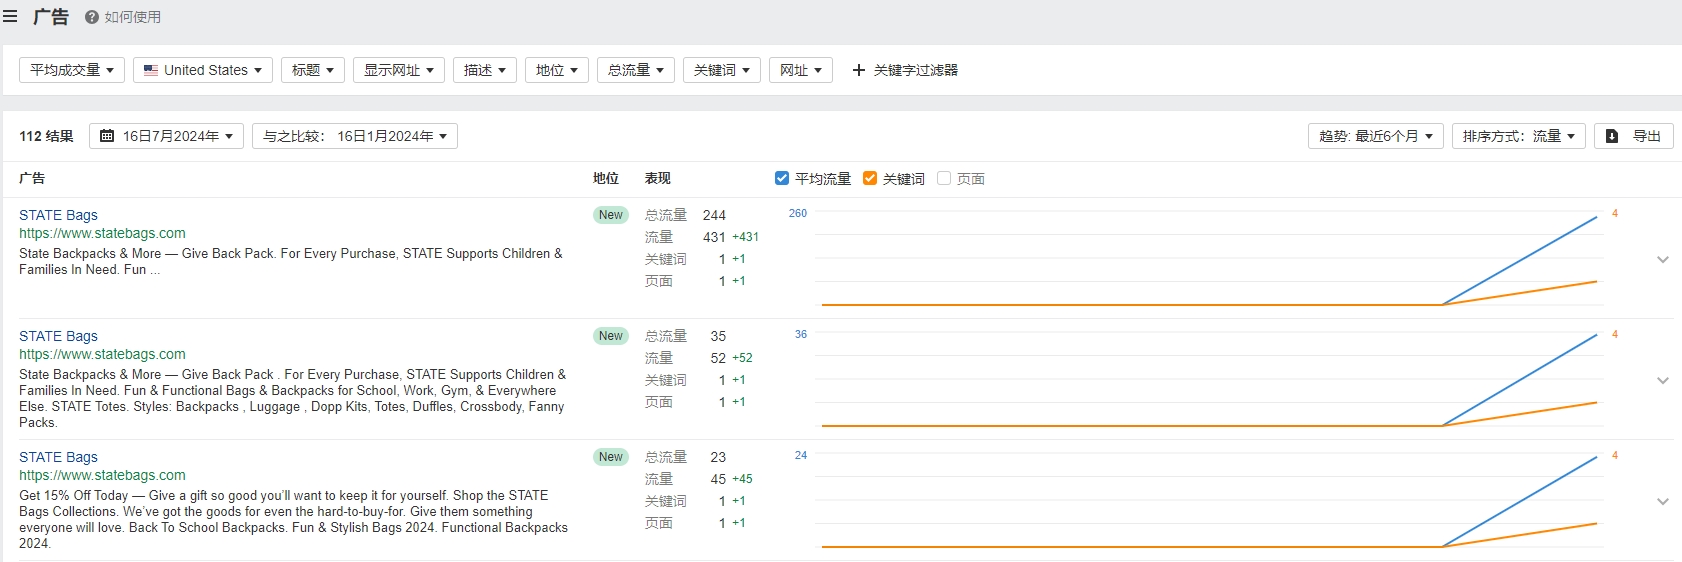Click the trend chart of second ad
Image resolution: width=1682 pixels, height=562 pixels.
1210,380
